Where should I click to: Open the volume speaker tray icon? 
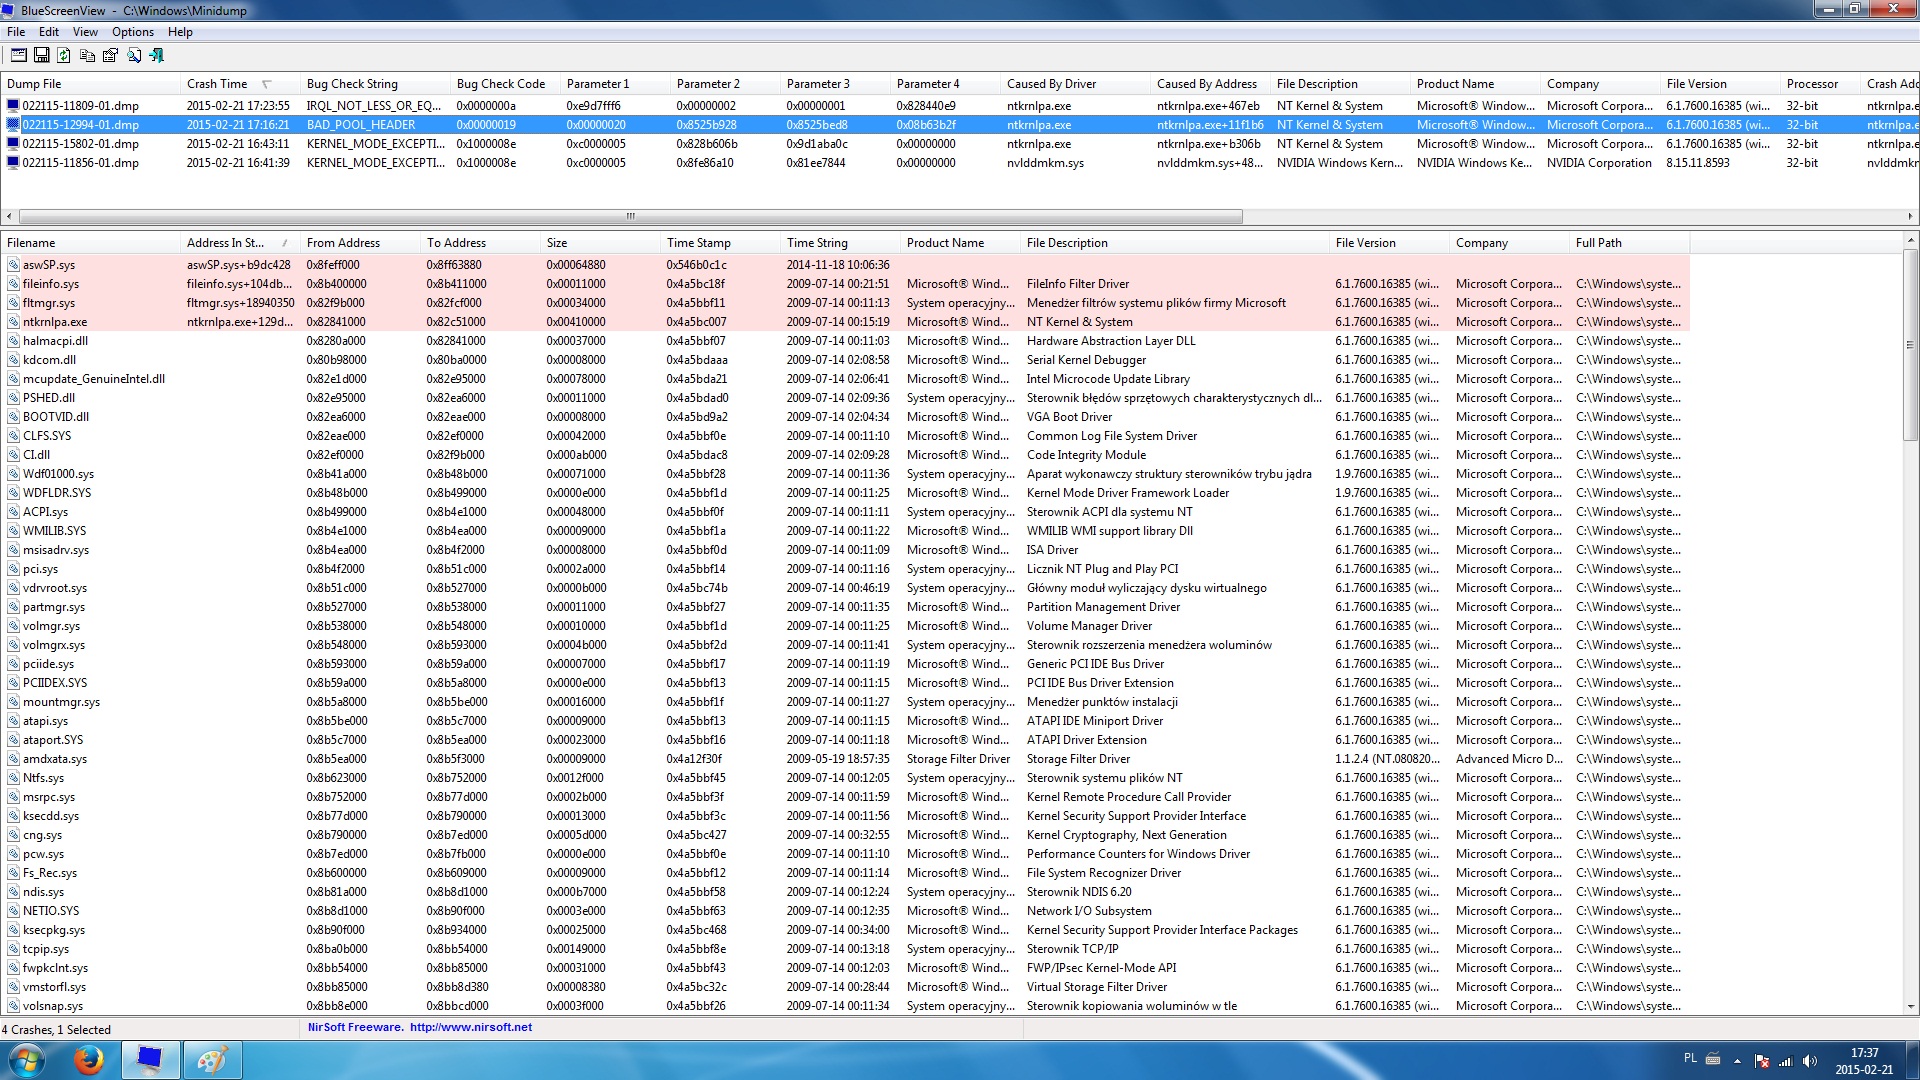1810,1061
